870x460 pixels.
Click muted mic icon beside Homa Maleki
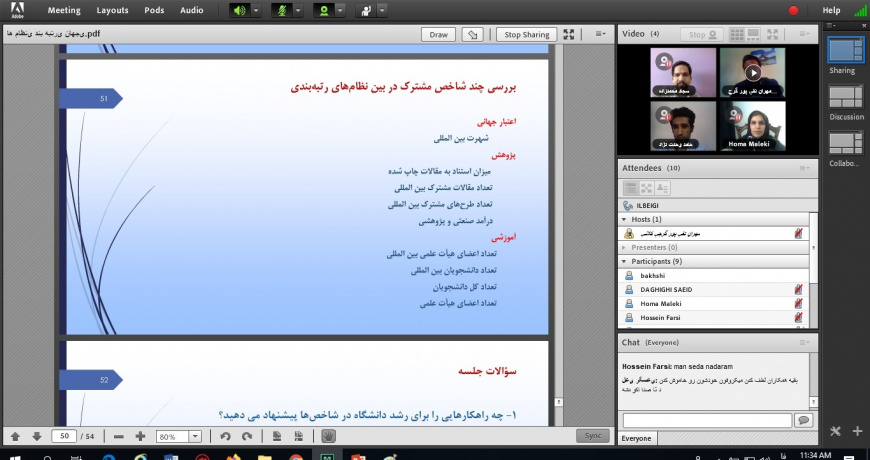[x=798, y=304]
